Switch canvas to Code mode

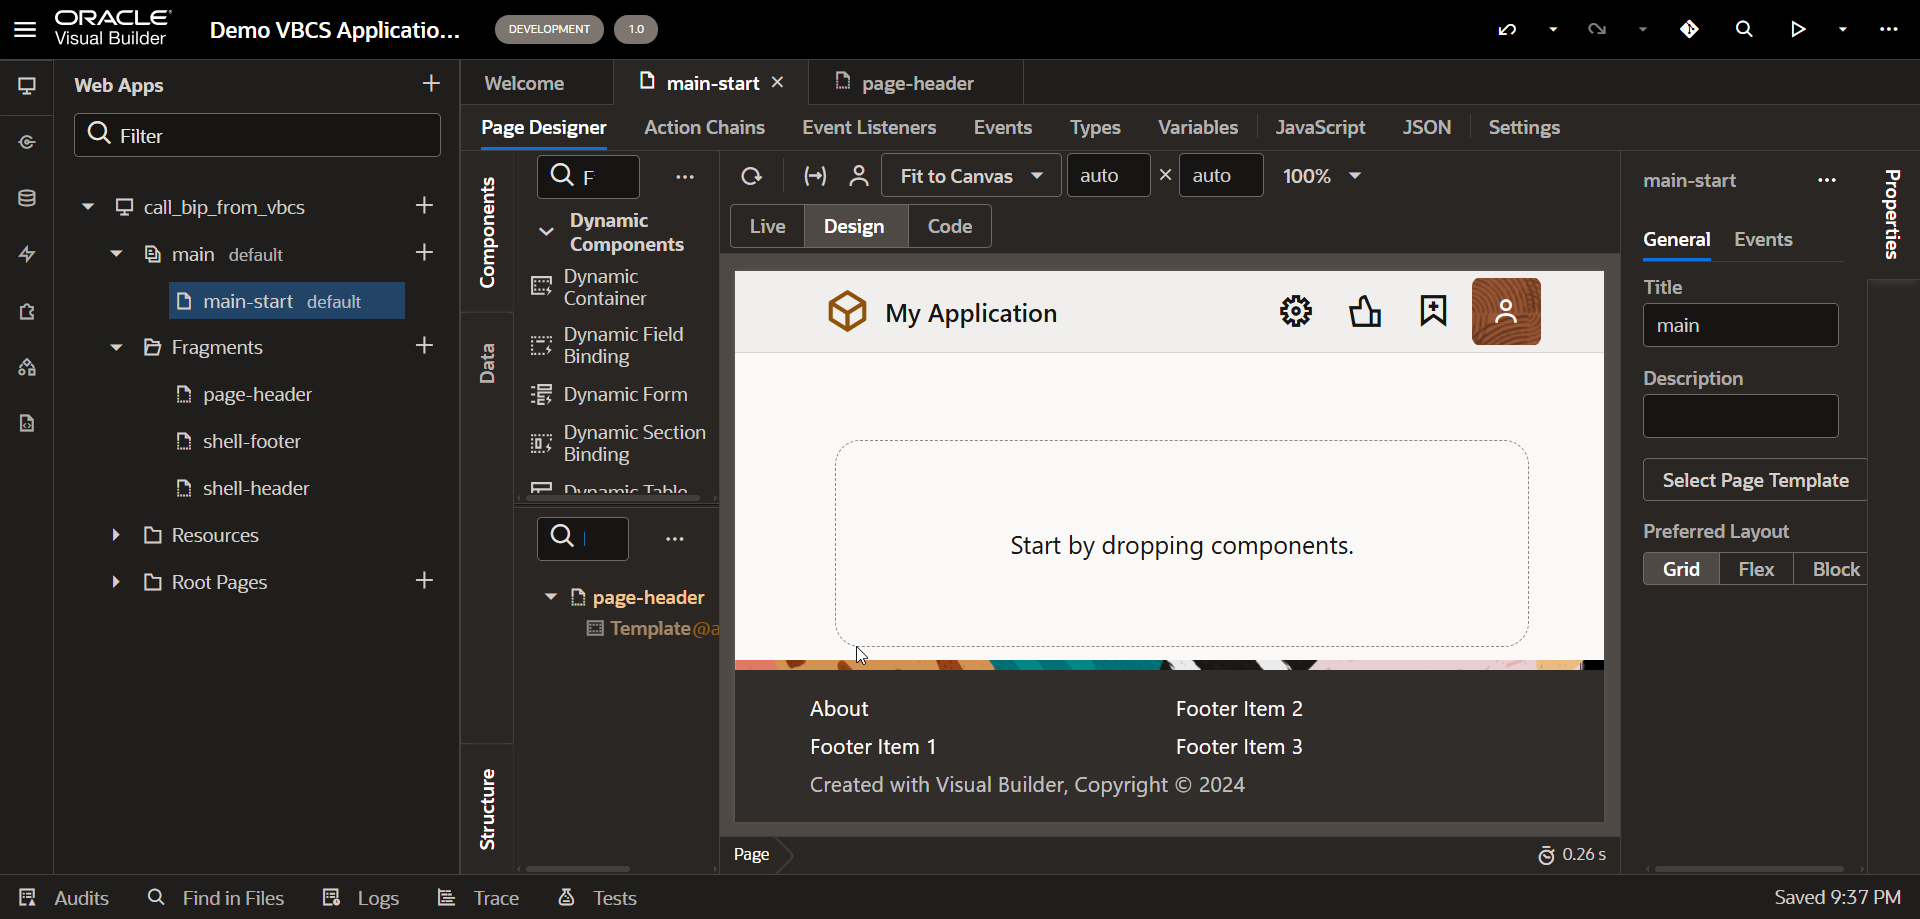(950, 226)
